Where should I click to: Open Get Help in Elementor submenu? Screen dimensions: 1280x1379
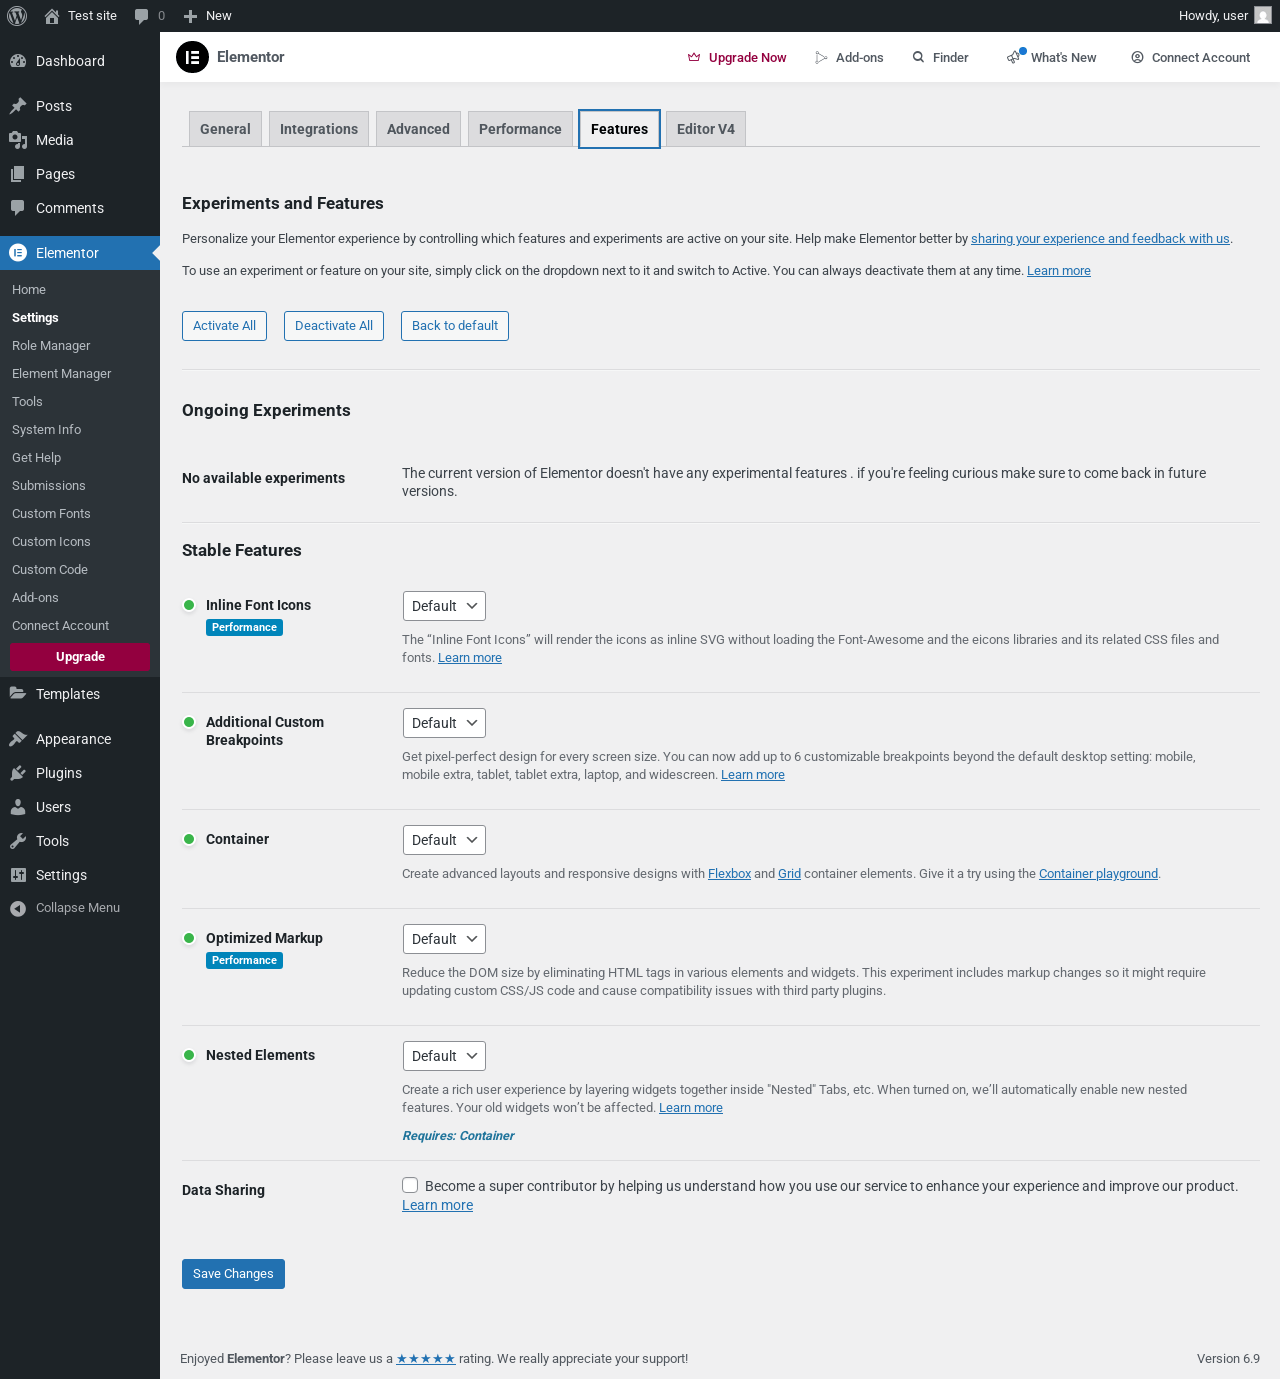tap(37, 458)
